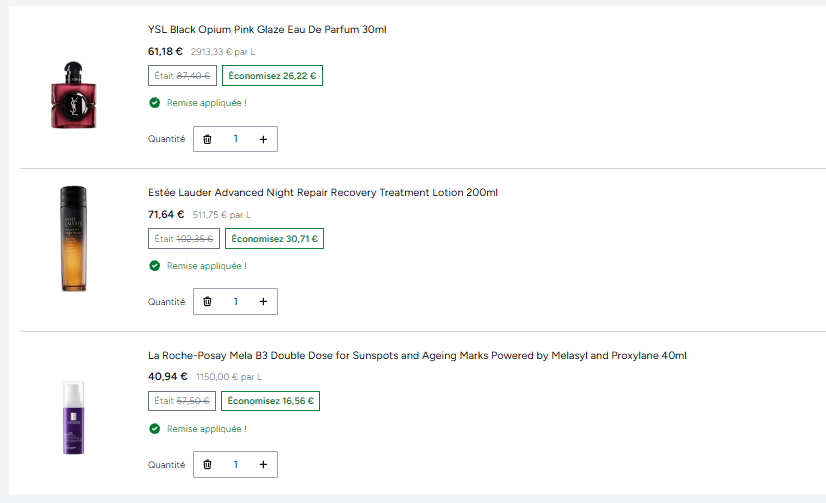This screenshot has width=826, height=503.
Task: Click YSL quantity value field
Action: pyautogui.click(x=235, y=139)
